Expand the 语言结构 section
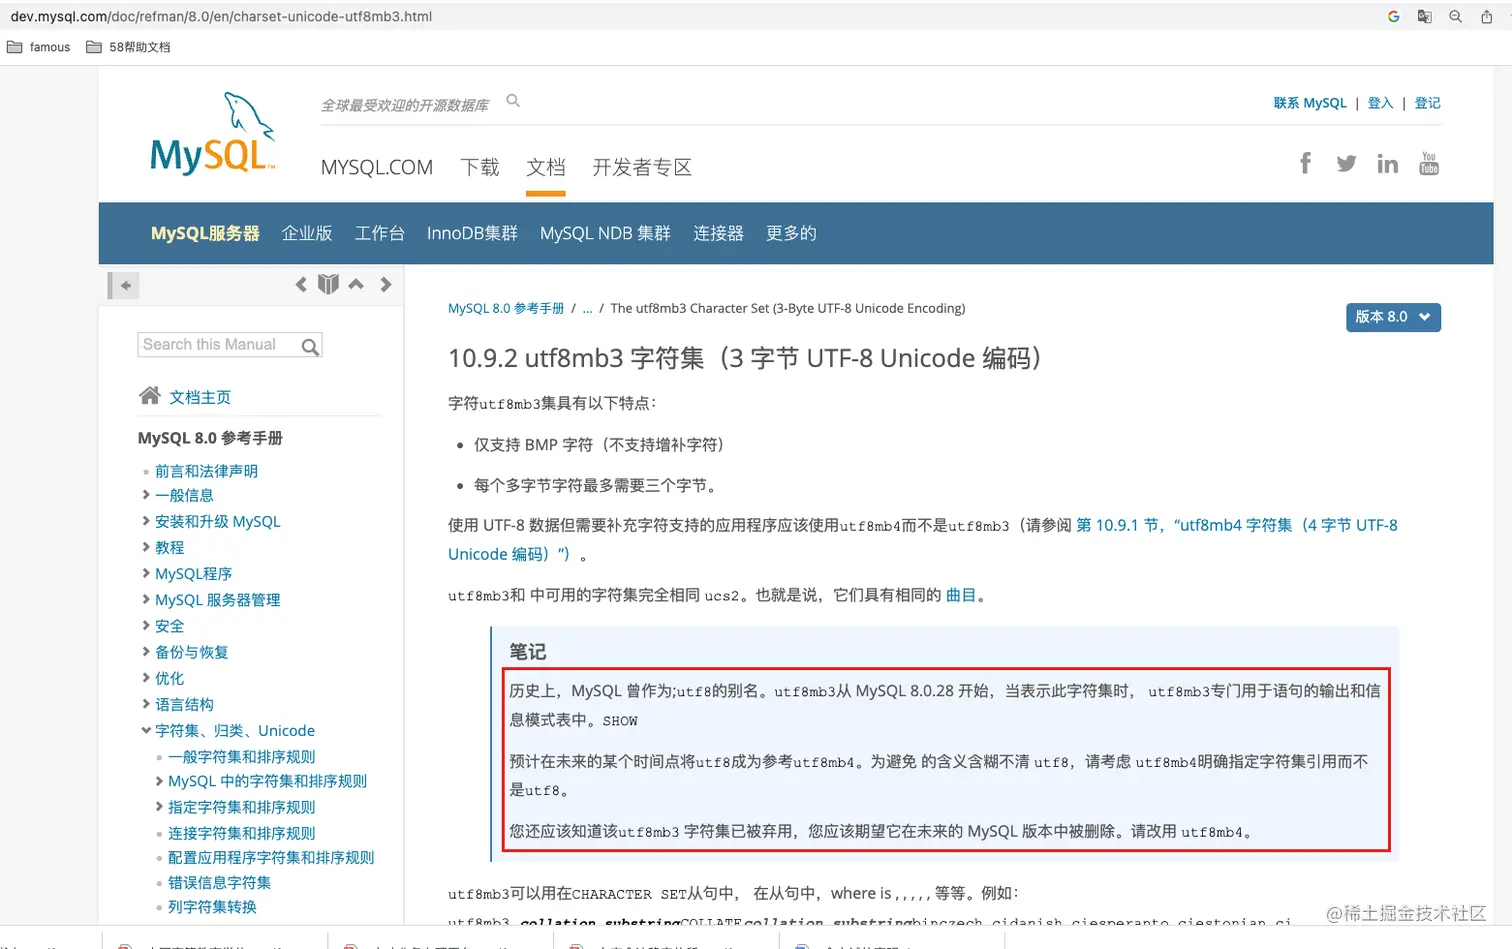 146,703
